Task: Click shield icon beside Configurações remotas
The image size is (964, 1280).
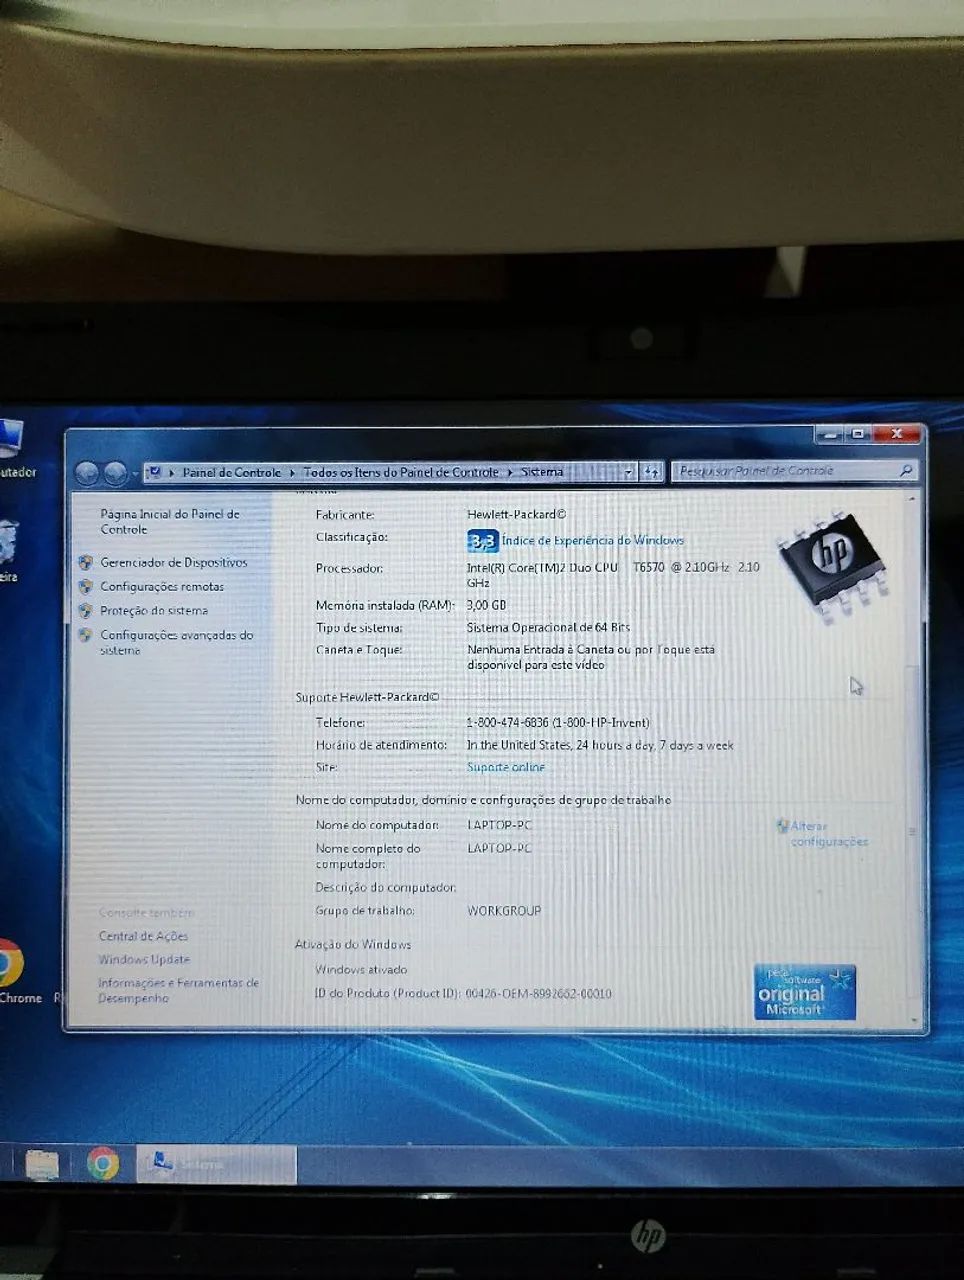Action: coord(86,586)
